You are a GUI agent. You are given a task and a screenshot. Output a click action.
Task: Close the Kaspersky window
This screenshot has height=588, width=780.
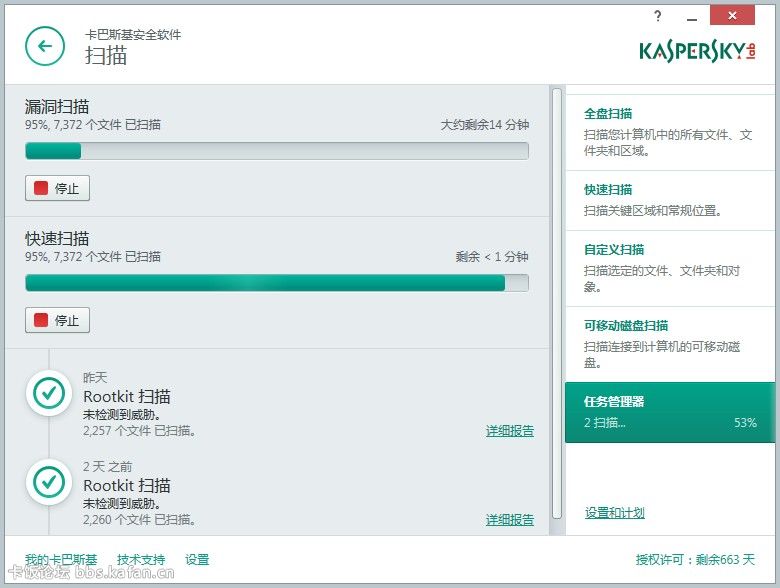[732, 15]
